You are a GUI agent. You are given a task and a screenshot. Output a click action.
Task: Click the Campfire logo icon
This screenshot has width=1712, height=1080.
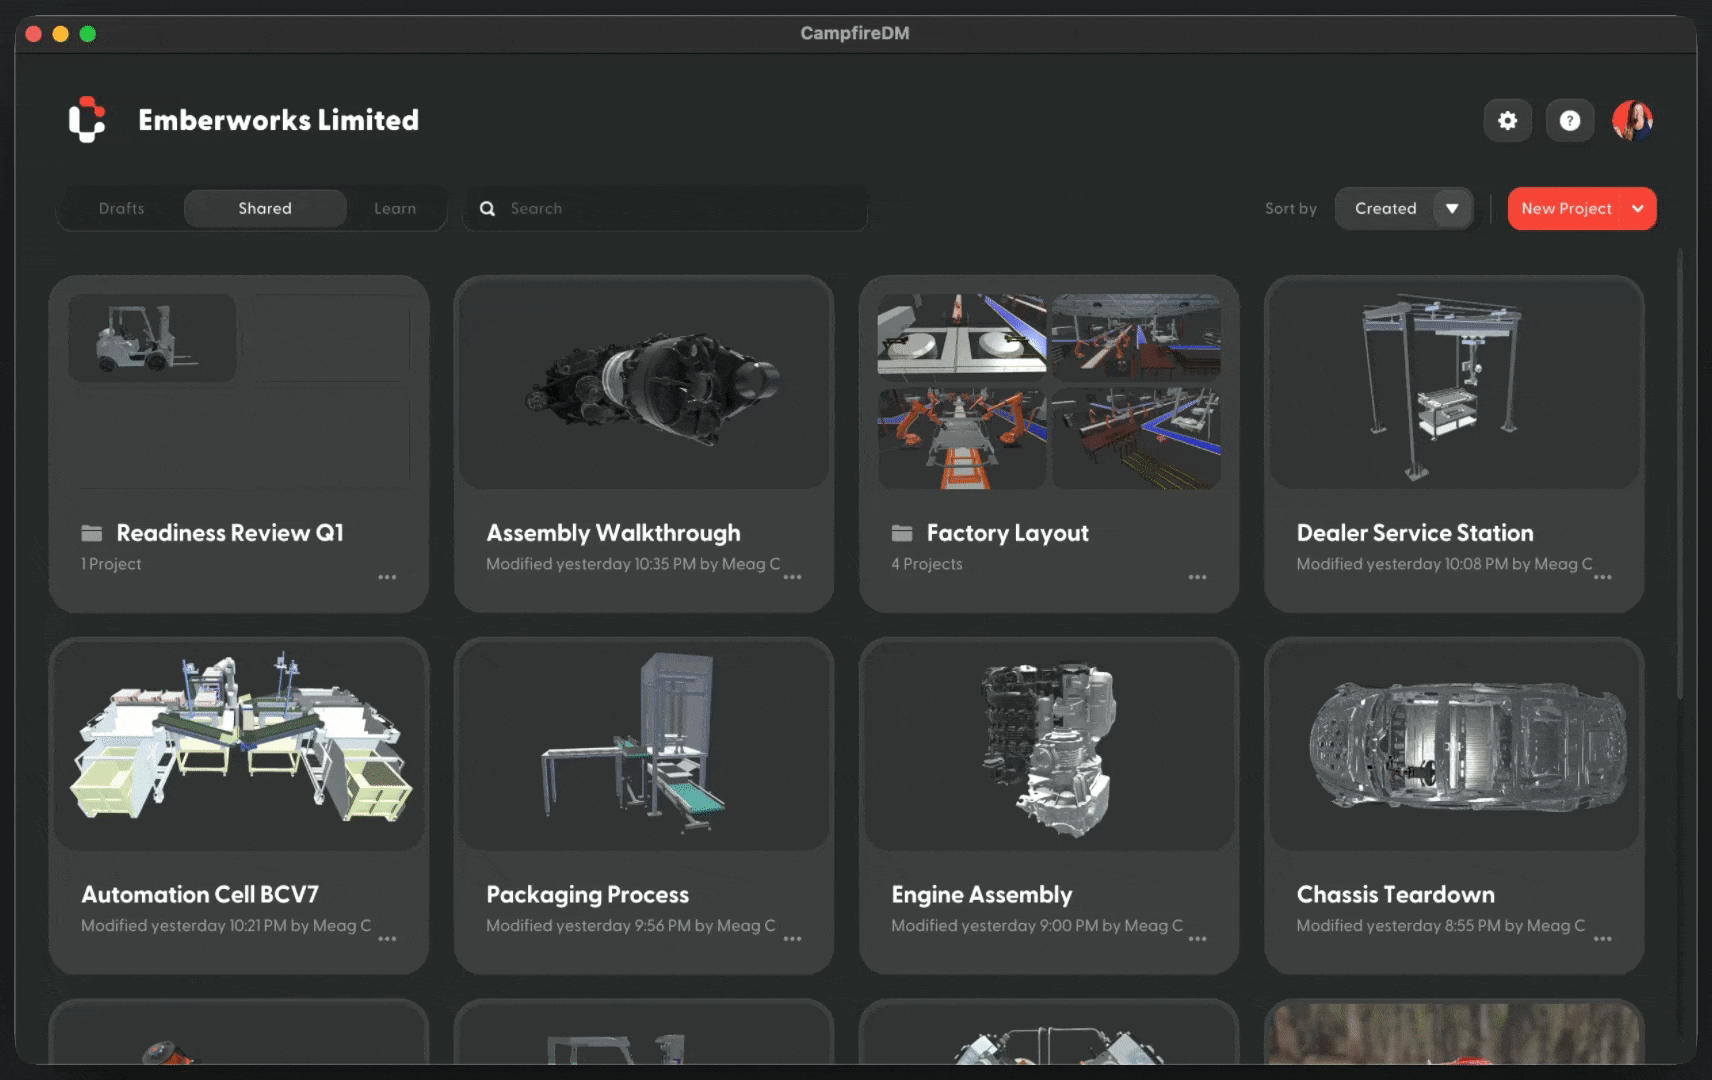click(87, 120)
